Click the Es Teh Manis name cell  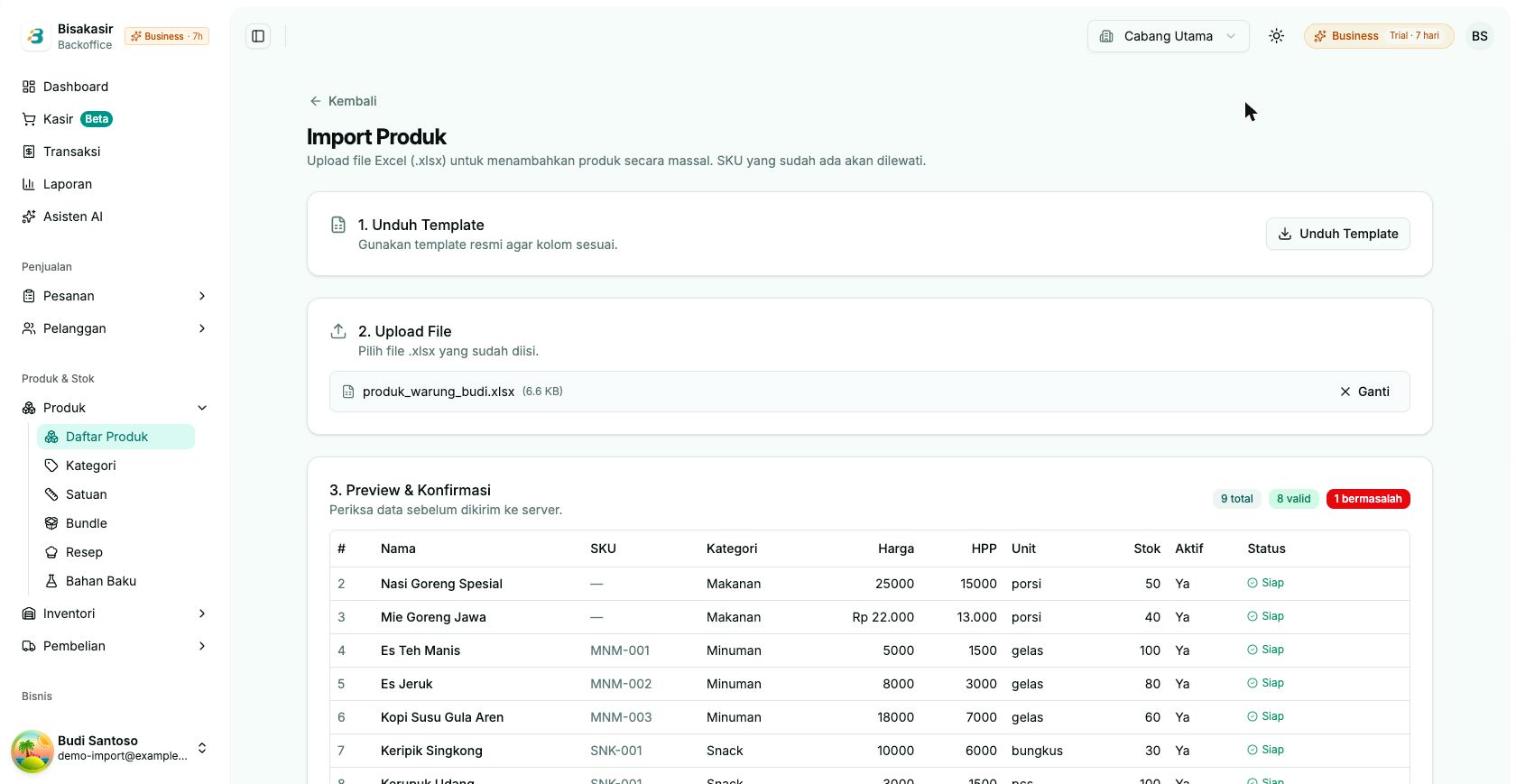[x=420, y=651]
